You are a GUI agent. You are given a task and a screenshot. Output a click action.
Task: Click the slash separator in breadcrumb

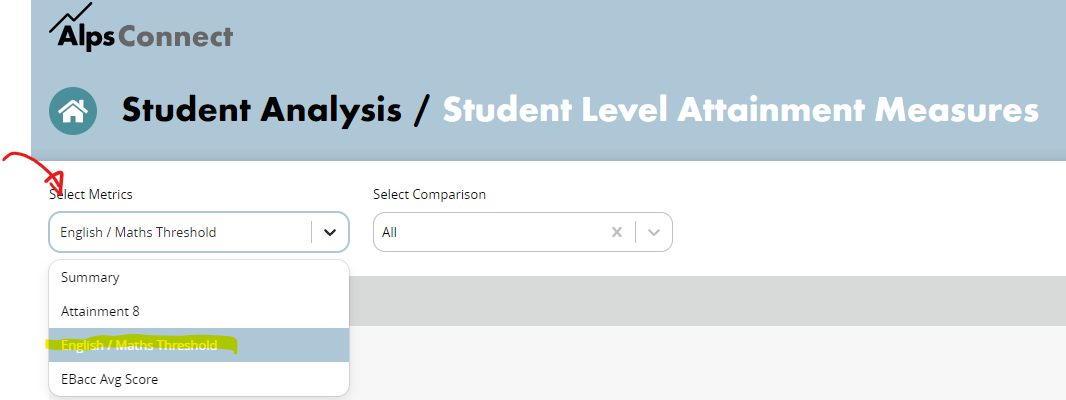(422, 111)
